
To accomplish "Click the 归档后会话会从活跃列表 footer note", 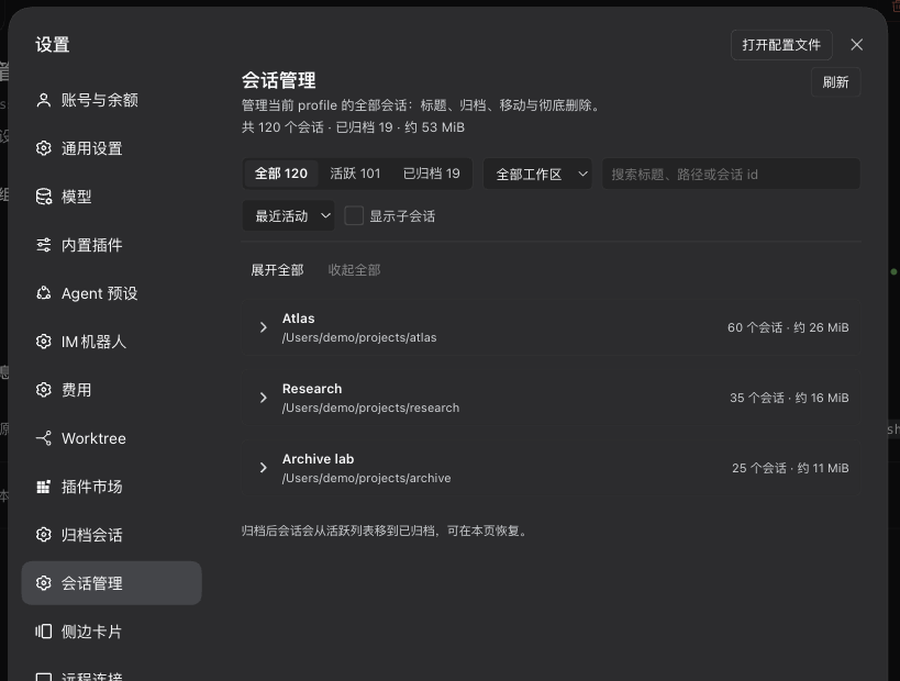I will [384, 531].
